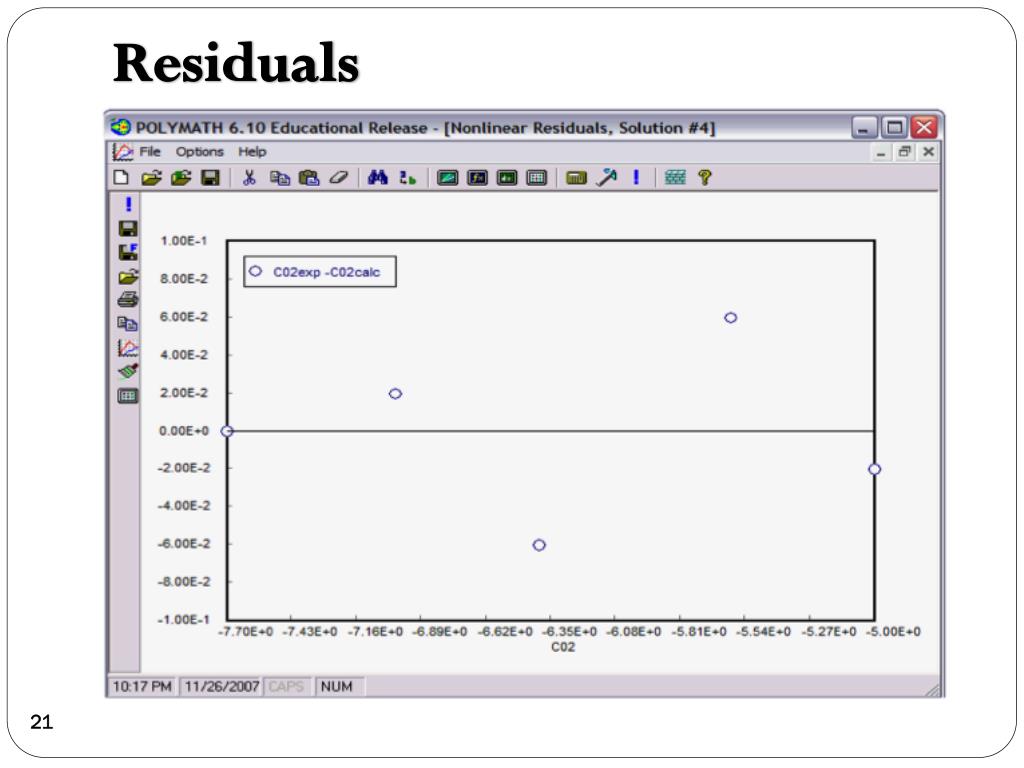
Task: Paste from the clipboard icon
Action: point(309,178)
